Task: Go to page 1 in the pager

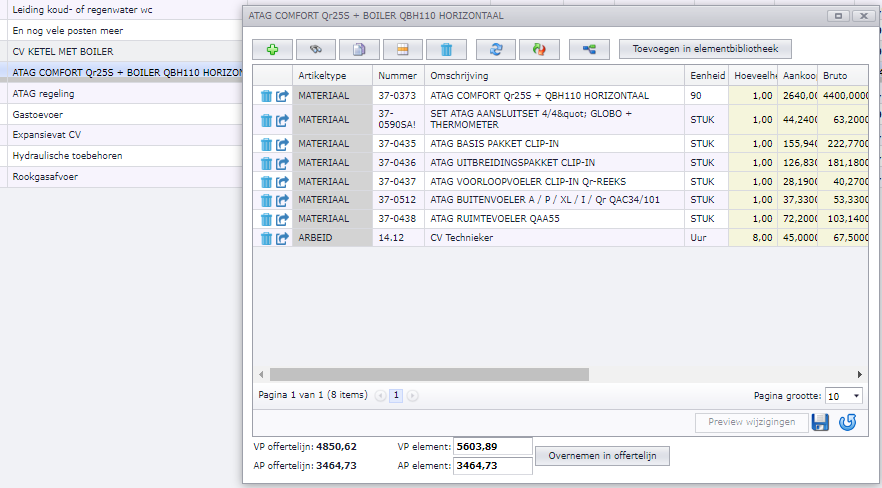Action: (396, 396)
